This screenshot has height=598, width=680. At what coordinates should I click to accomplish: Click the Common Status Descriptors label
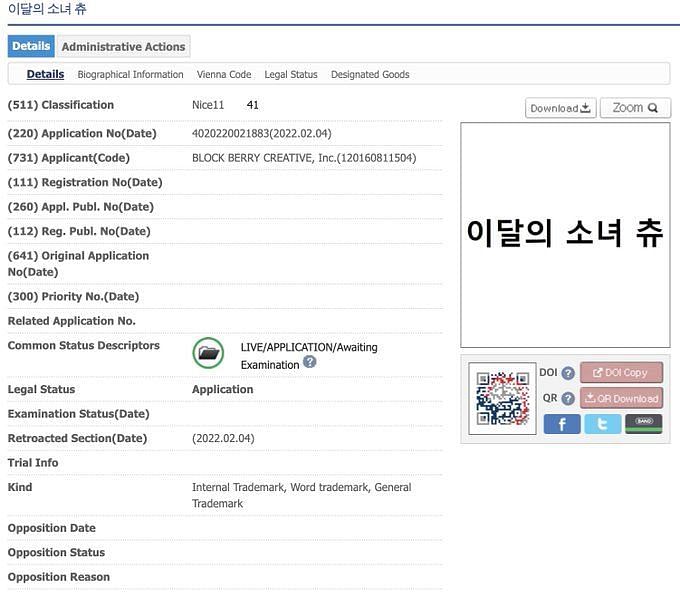tap(84, 346)
